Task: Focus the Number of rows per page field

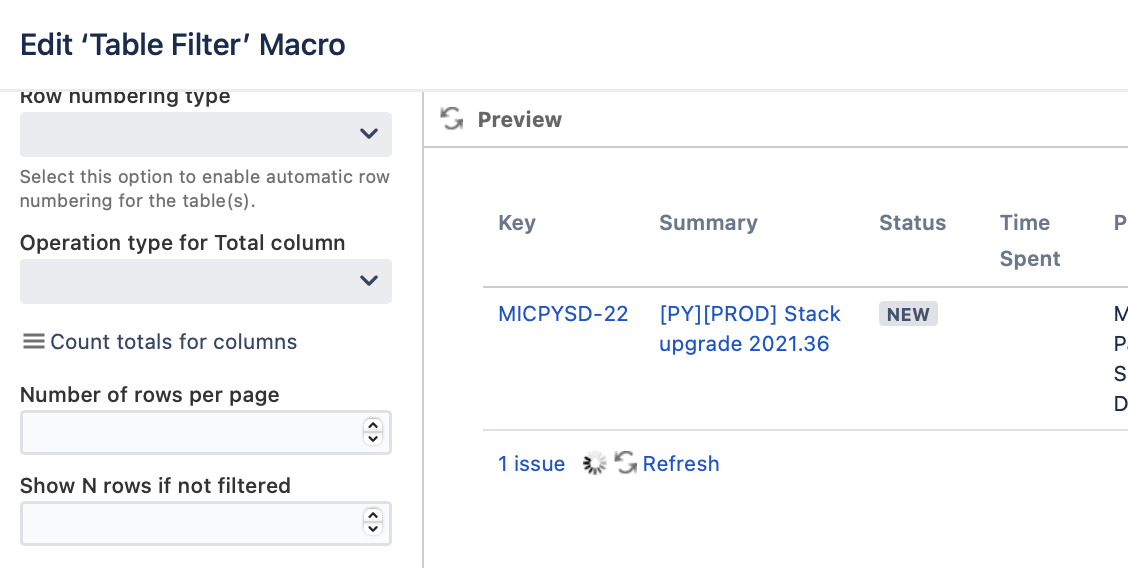Action: click(191, 432)
